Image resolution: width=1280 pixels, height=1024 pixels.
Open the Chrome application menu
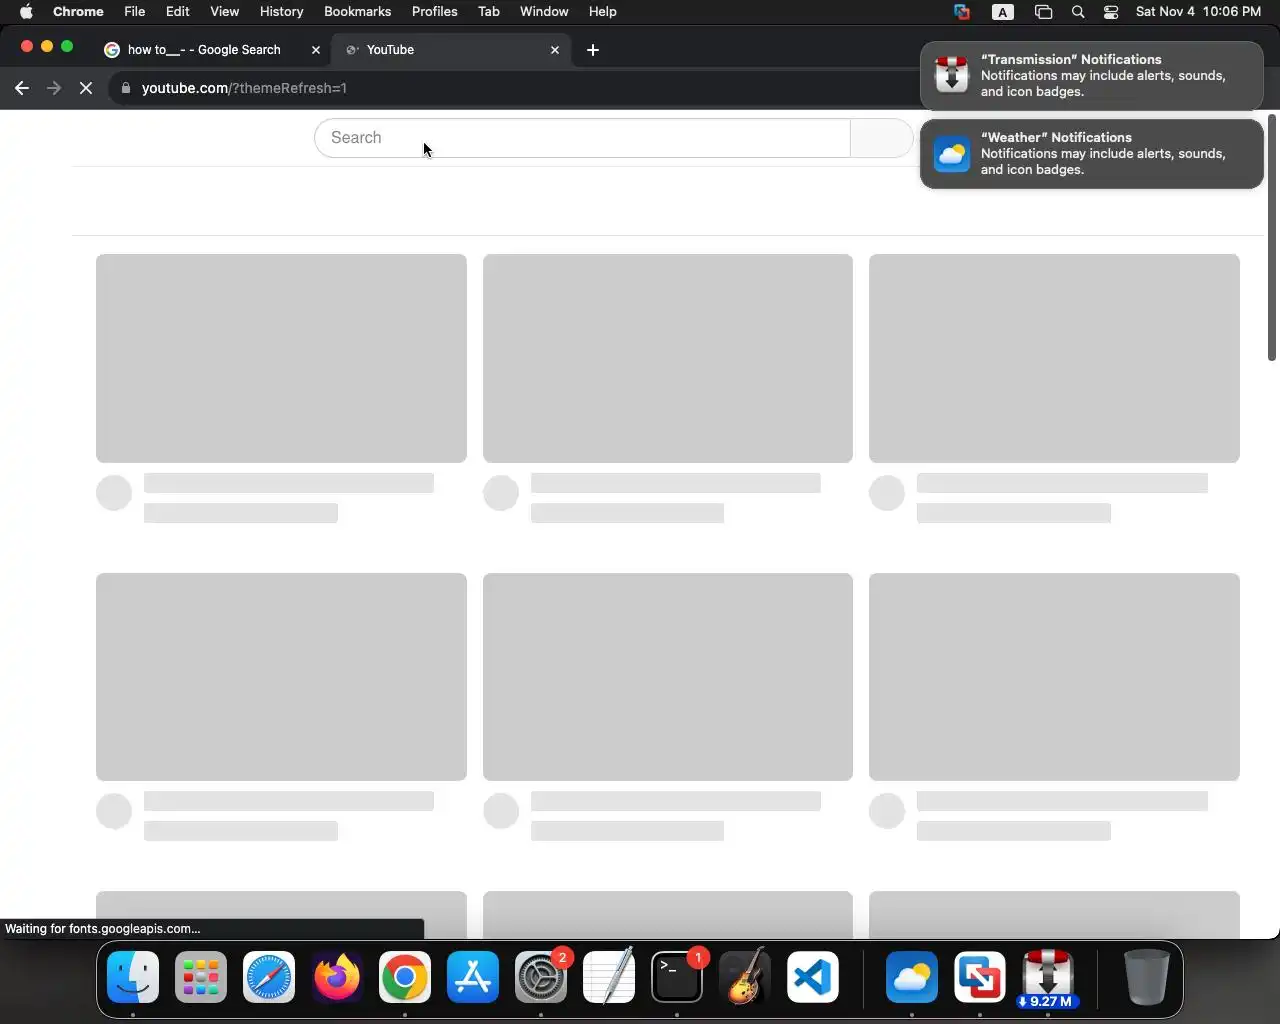coord(78,12)
